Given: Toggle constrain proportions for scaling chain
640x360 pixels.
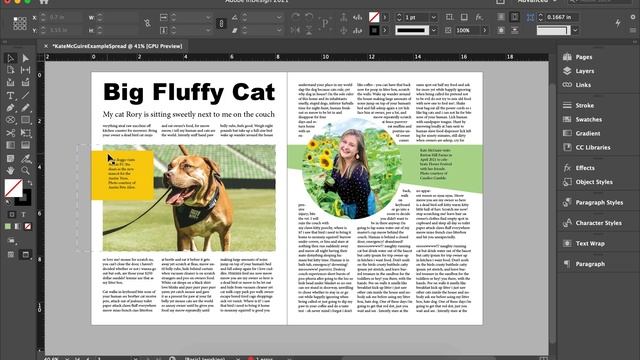Looking at the screenshot, I should [x=221, y=24].
